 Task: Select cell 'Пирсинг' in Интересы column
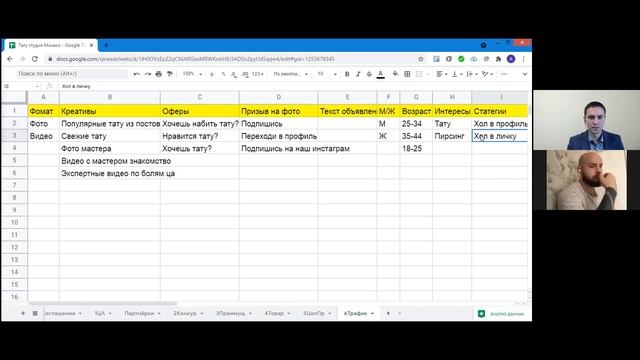[452, 136]
